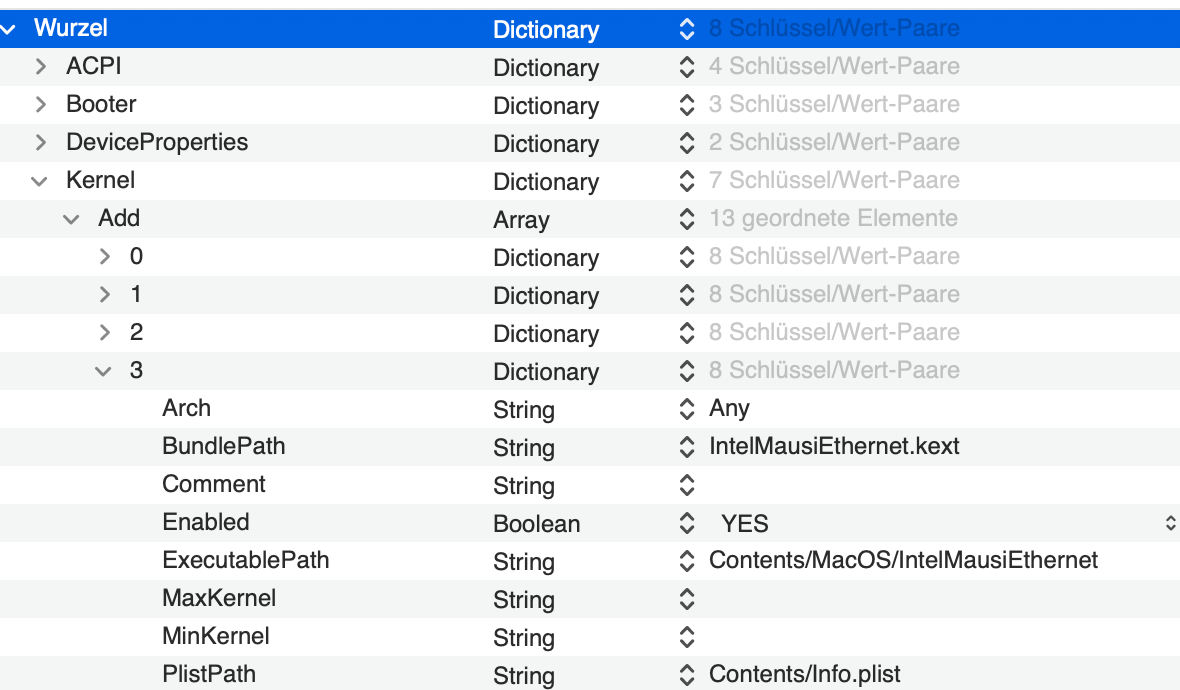Open the Enabled YES value dropdown

coord(1170,523)
